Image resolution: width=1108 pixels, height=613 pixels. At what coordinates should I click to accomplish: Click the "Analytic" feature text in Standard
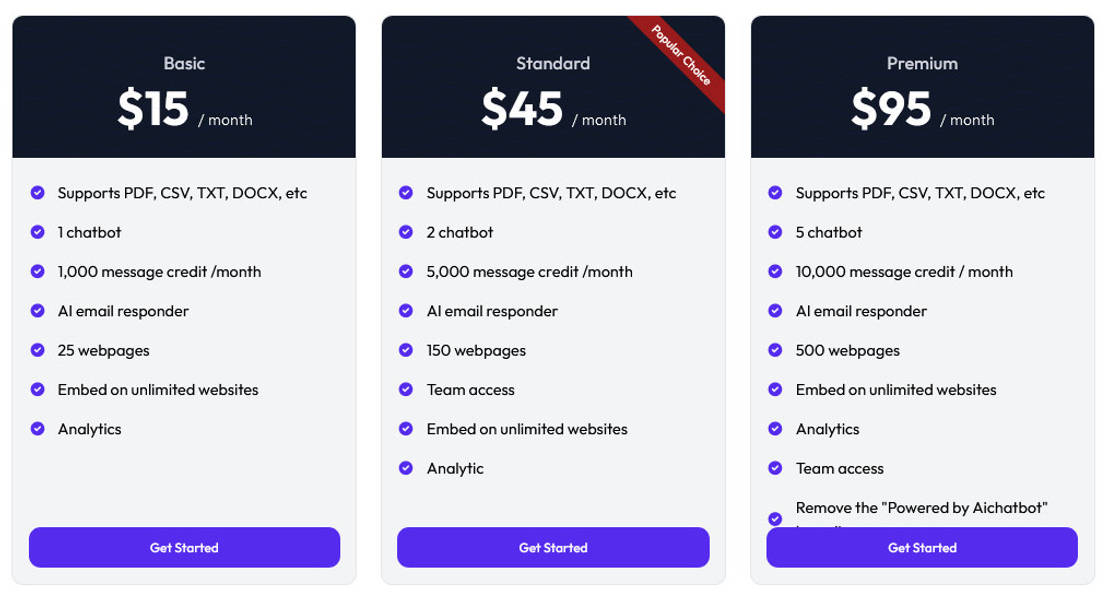(x=456, y=468)
